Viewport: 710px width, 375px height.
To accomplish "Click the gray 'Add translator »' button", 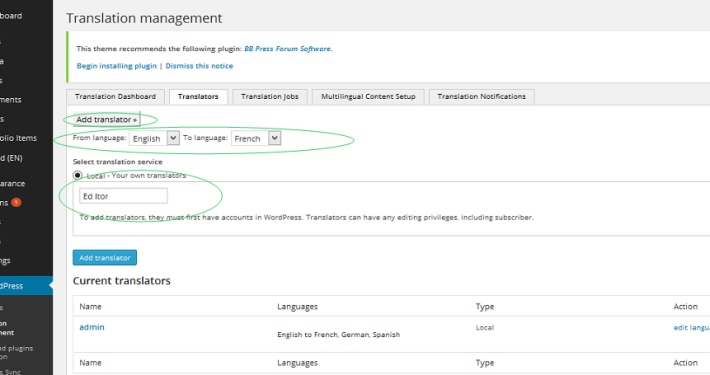I will pos(106,120).
